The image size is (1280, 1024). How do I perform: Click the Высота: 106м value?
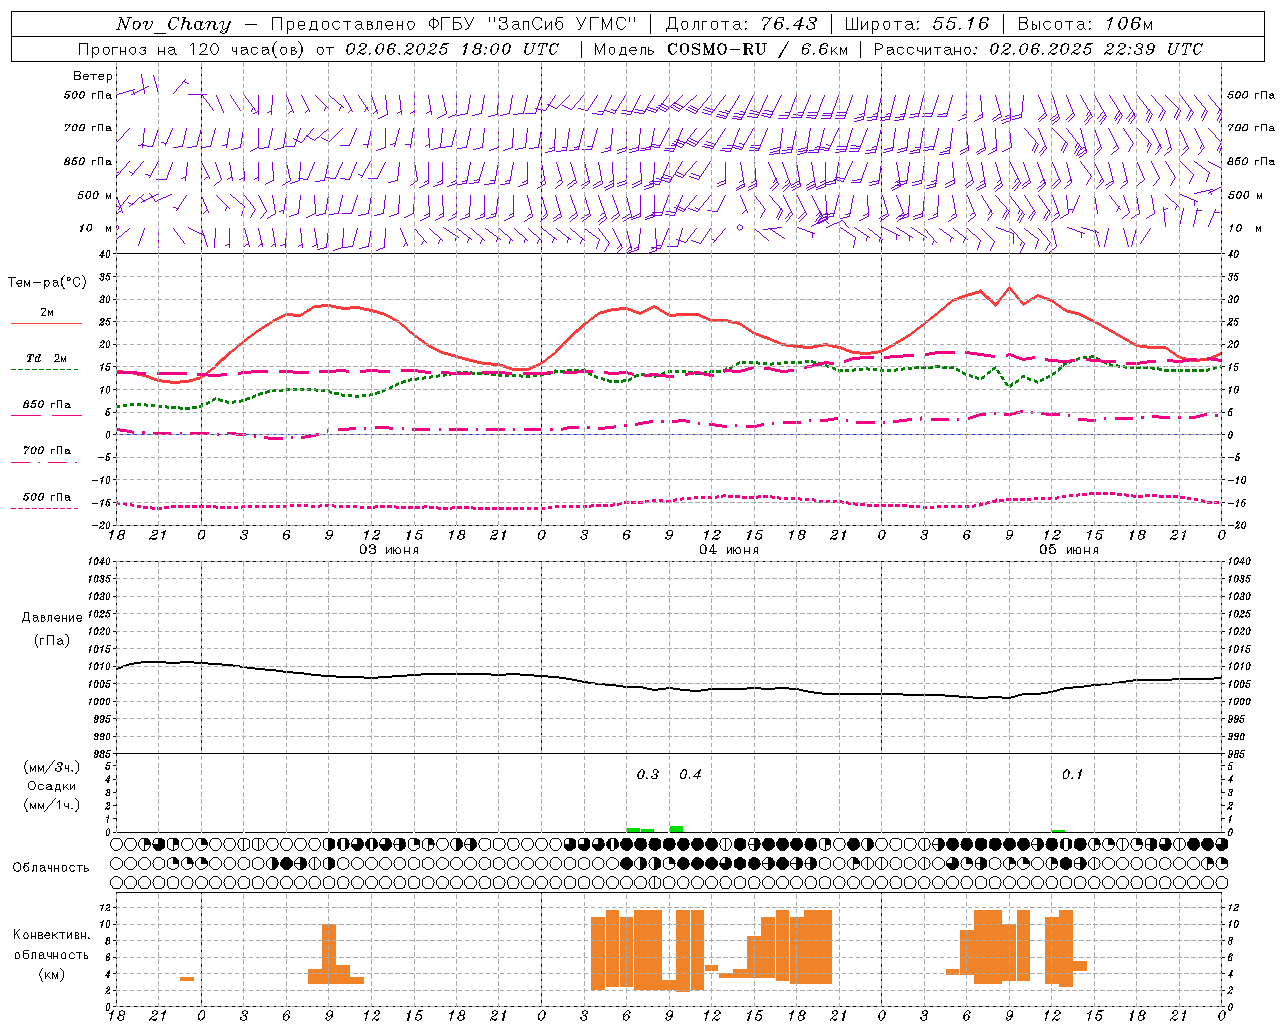tap(1085, 24)
